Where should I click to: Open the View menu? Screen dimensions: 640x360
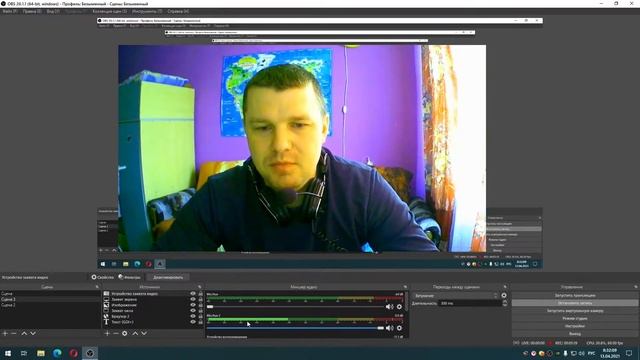[53, 11]
